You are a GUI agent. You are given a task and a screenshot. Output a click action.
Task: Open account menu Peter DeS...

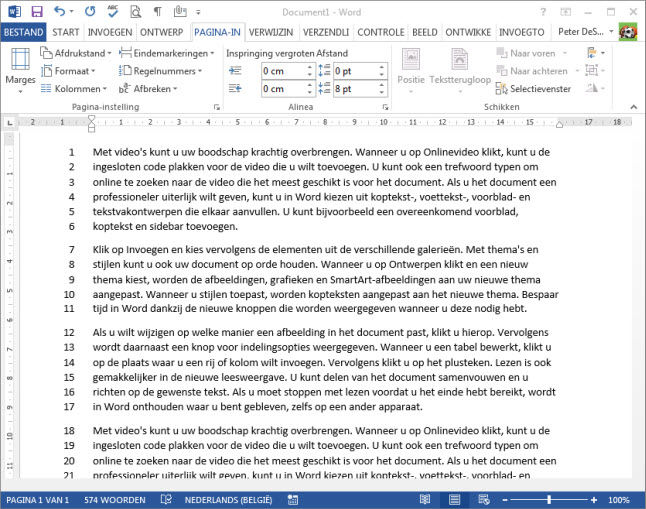585,32
